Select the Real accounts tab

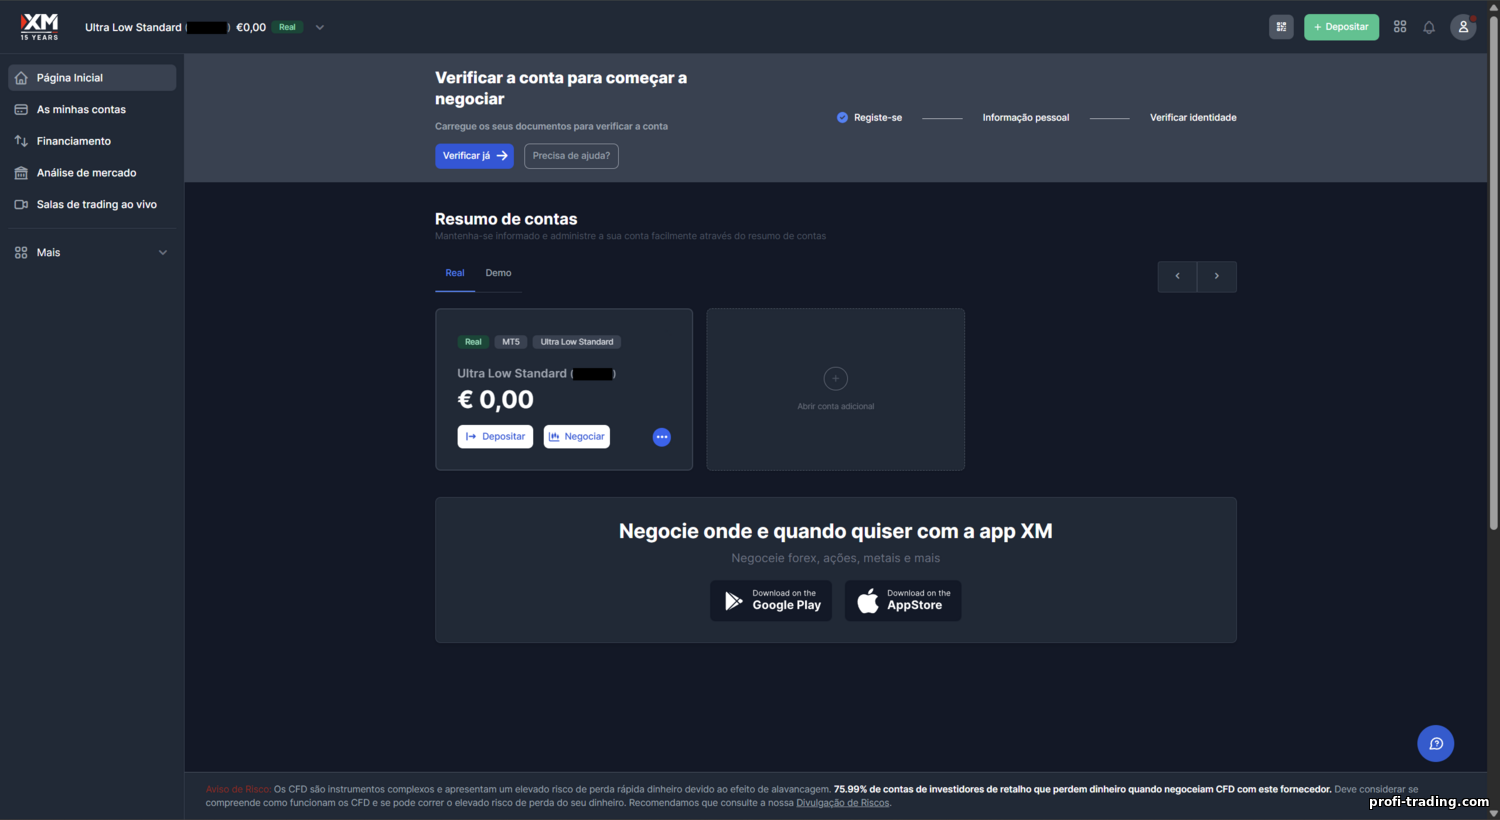pyautogui.click(x=455, y=273)
